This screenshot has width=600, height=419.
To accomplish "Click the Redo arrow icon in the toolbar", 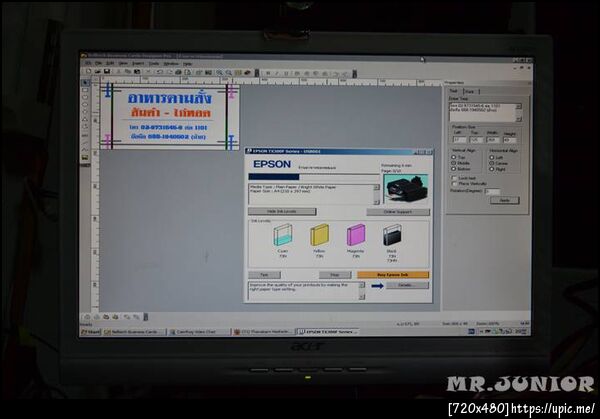I will 169,72.
